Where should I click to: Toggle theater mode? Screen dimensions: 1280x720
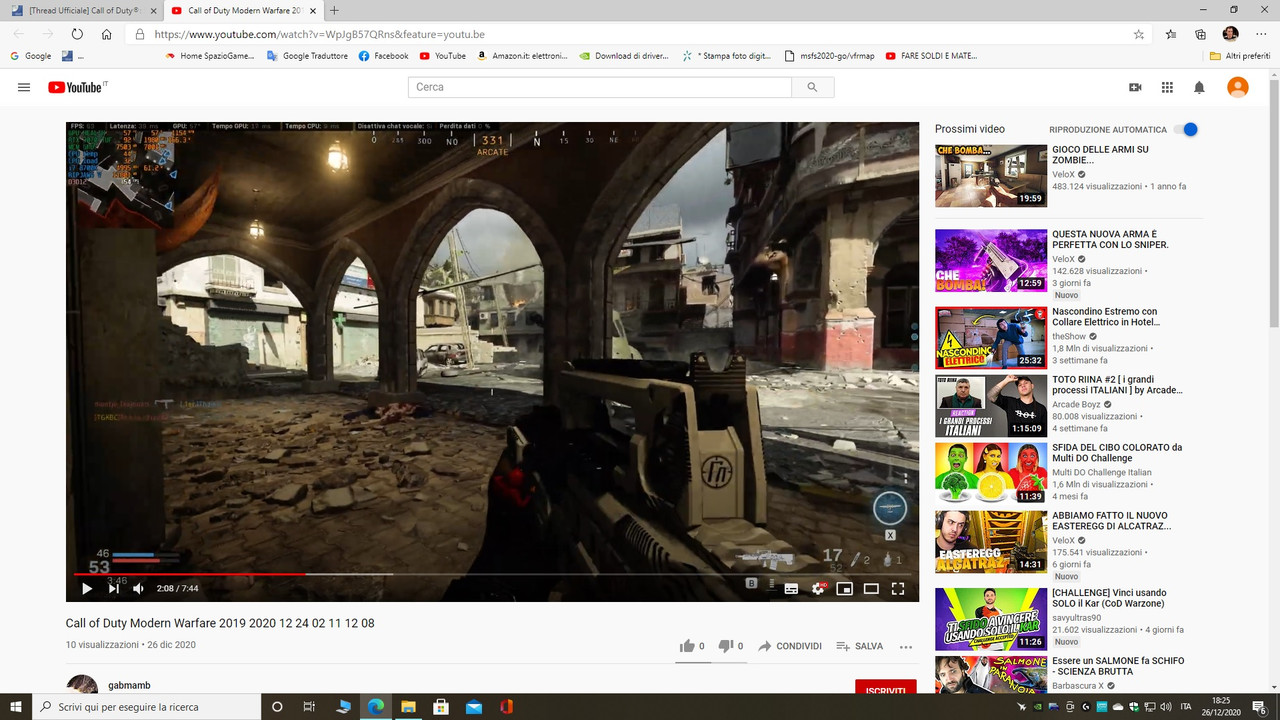tap(871, 589)
